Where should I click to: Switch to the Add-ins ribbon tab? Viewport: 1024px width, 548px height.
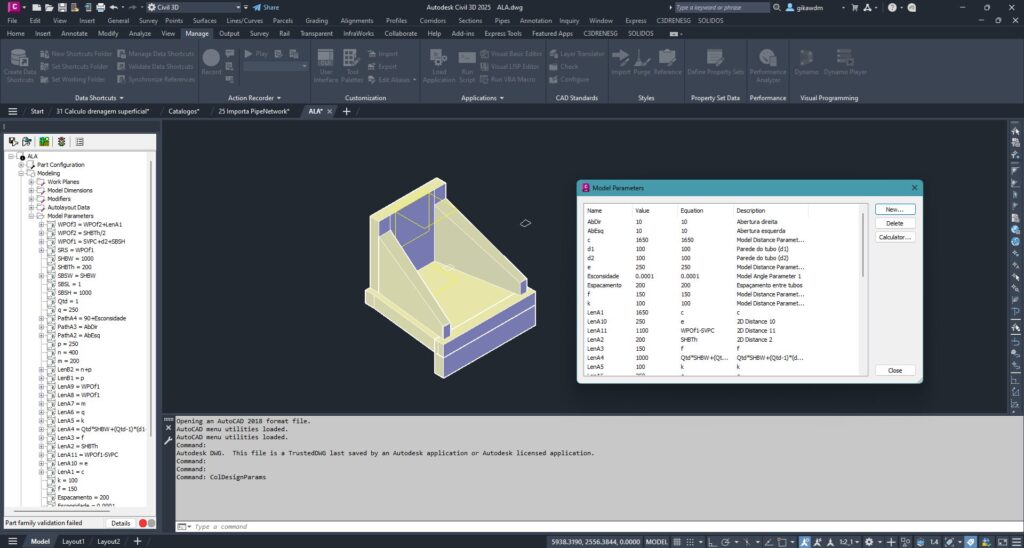[x=463, y=33]
